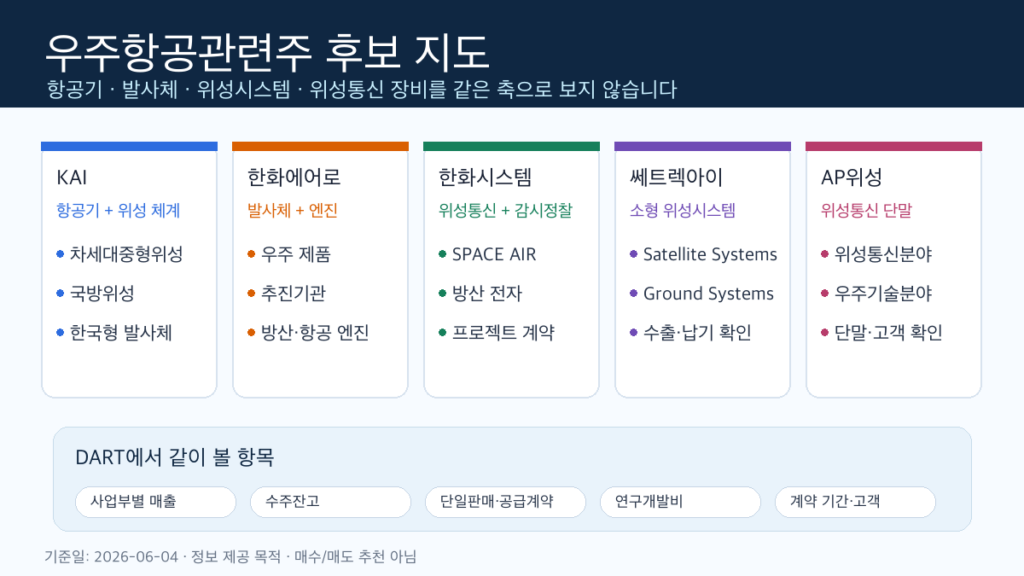Click 항공기 + 위성 체계 subtitle

pos(118,210)
